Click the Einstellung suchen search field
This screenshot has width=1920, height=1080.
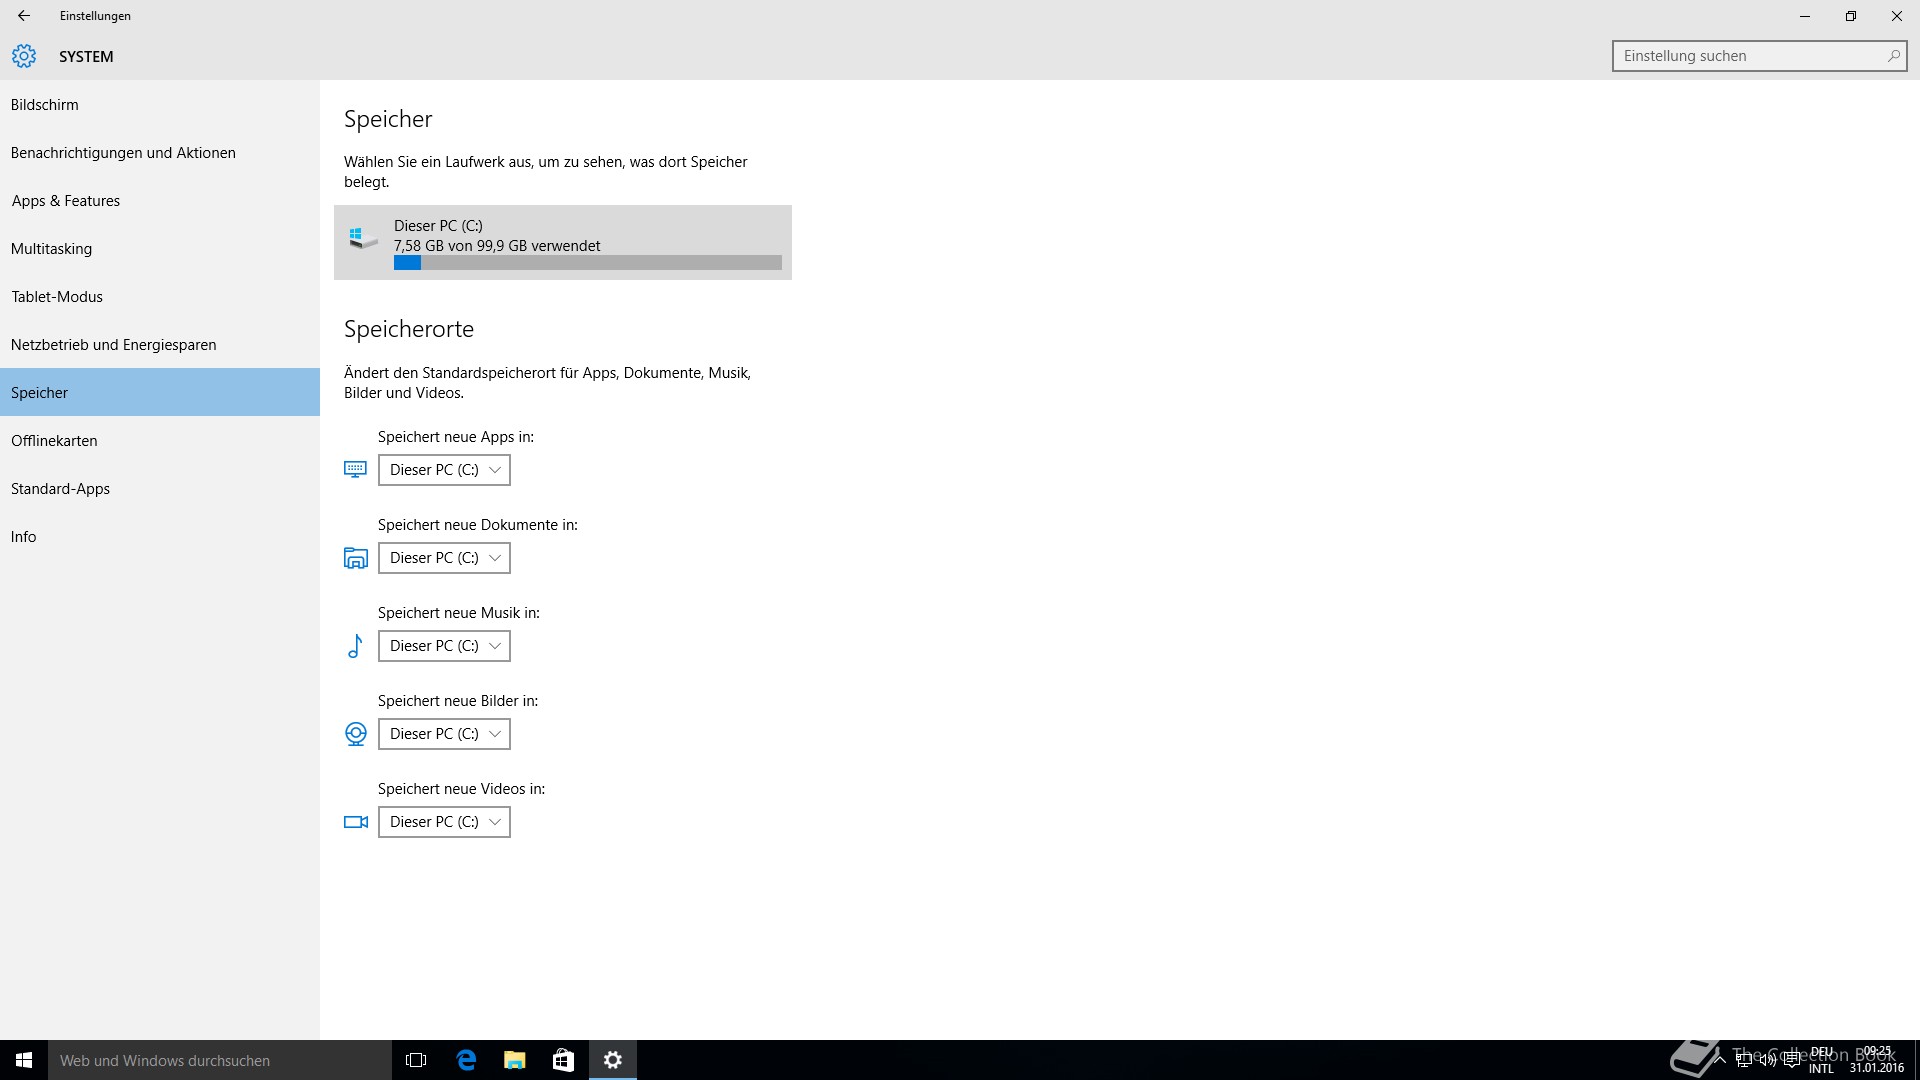tap(1759, 56)
